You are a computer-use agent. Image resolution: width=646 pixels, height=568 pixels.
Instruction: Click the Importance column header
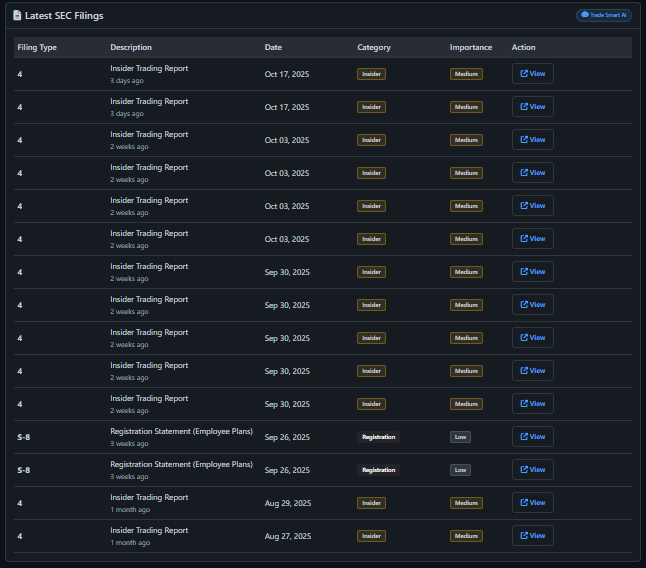tap(471, 48)
